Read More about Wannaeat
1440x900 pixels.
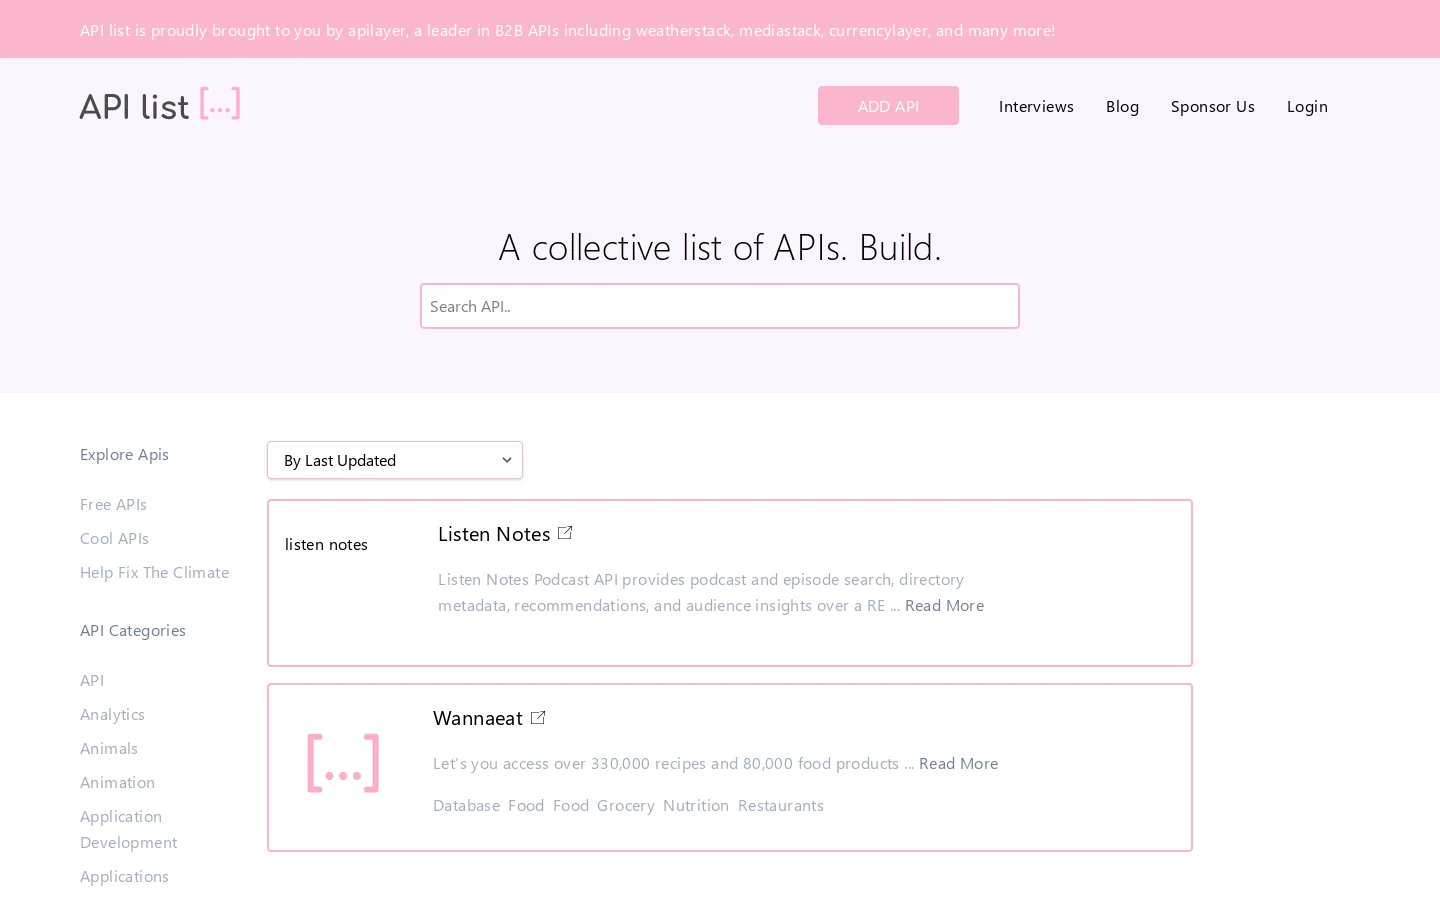click(x=958, y=763)
